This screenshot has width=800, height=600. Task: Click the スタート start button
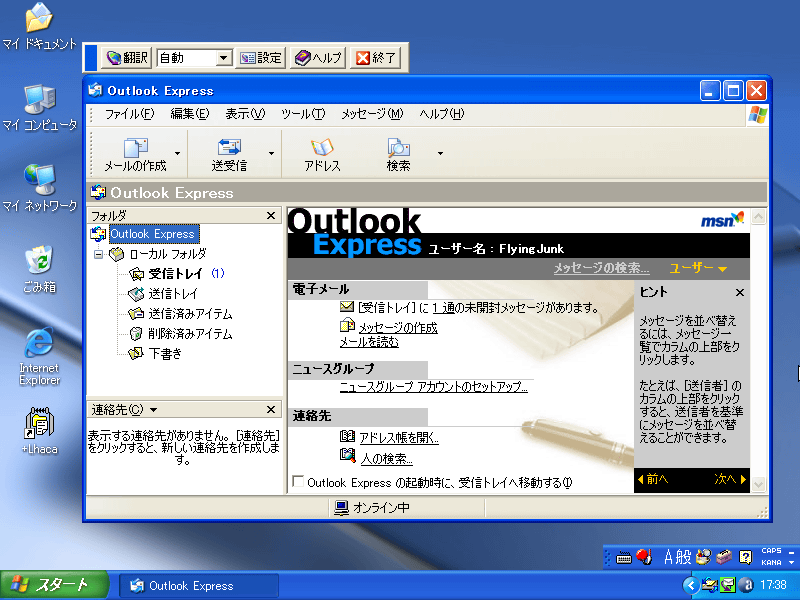tap(54, 585)
